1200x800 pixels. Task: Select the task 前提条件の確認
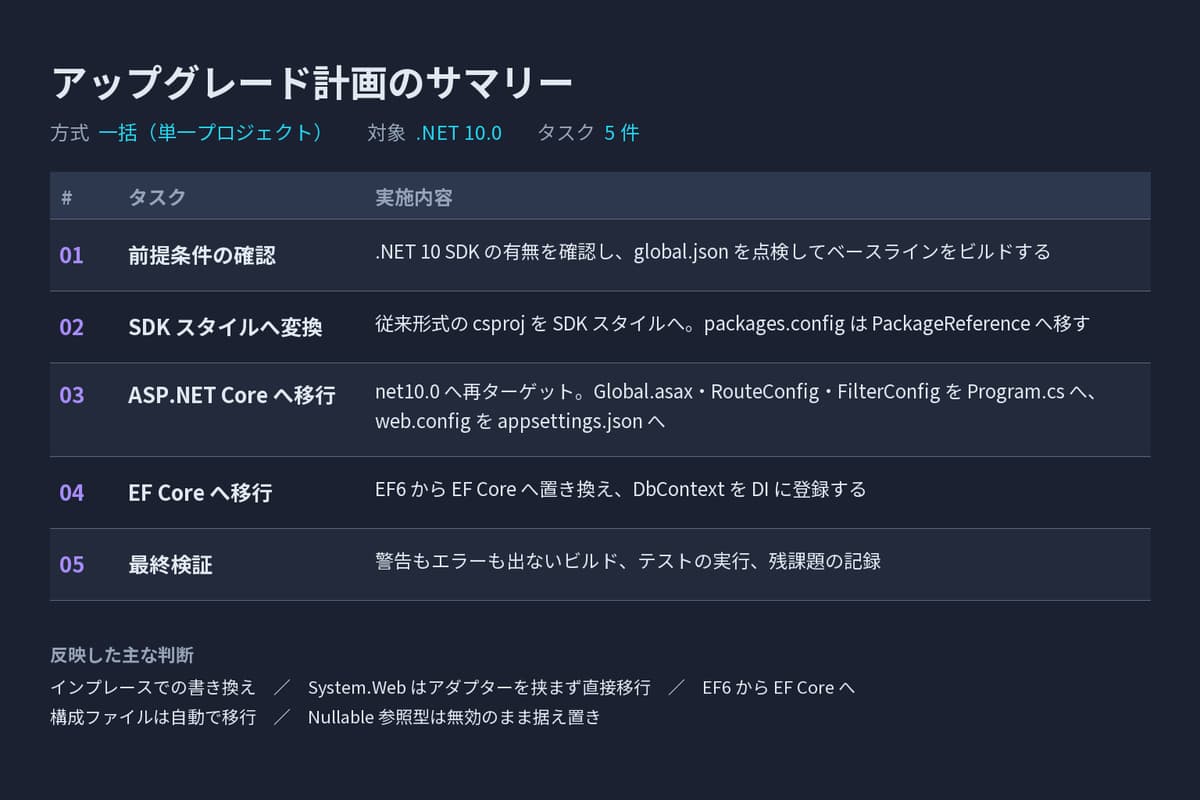(202, 255)
